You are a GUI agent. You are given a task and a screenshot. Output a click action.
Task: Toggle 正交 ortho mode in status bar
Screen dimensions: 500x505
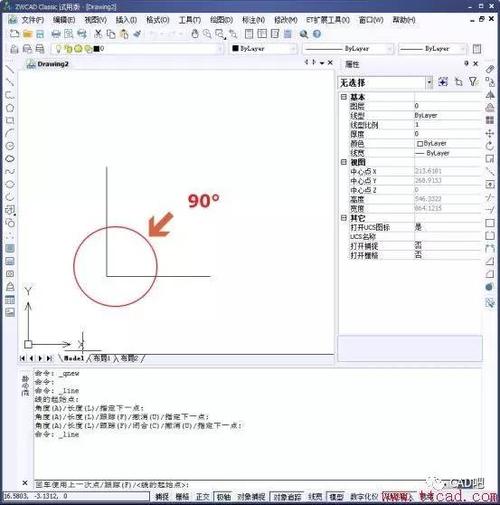(202, 497)
